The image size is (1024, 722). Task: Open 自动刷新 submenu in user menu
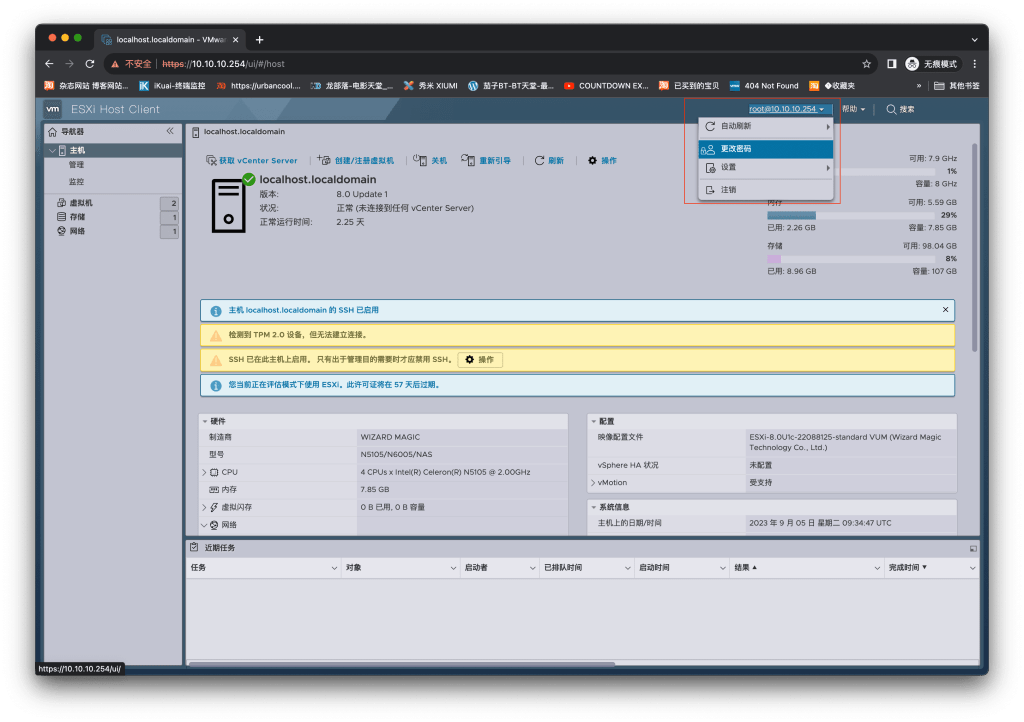coord(736,127)
